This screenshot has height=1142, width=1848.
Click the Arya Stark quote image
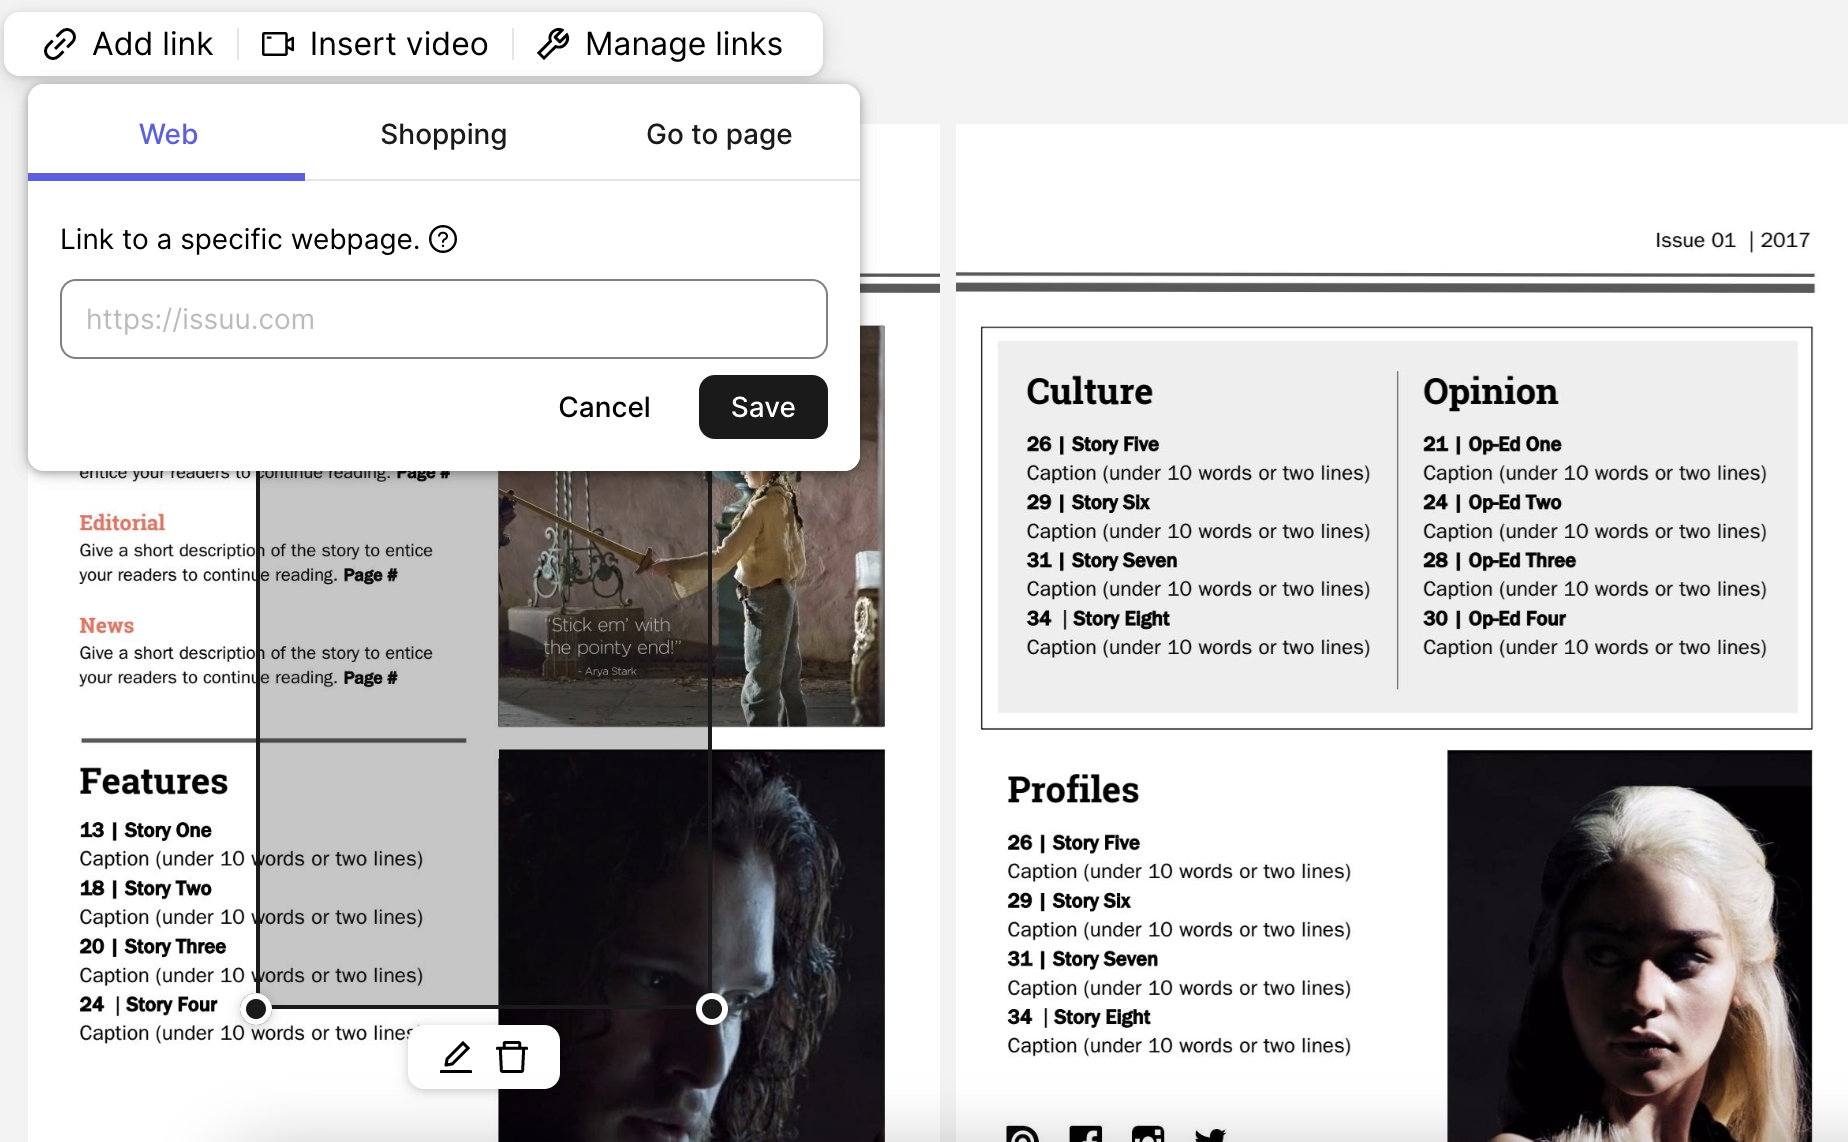tap(691, 598)
